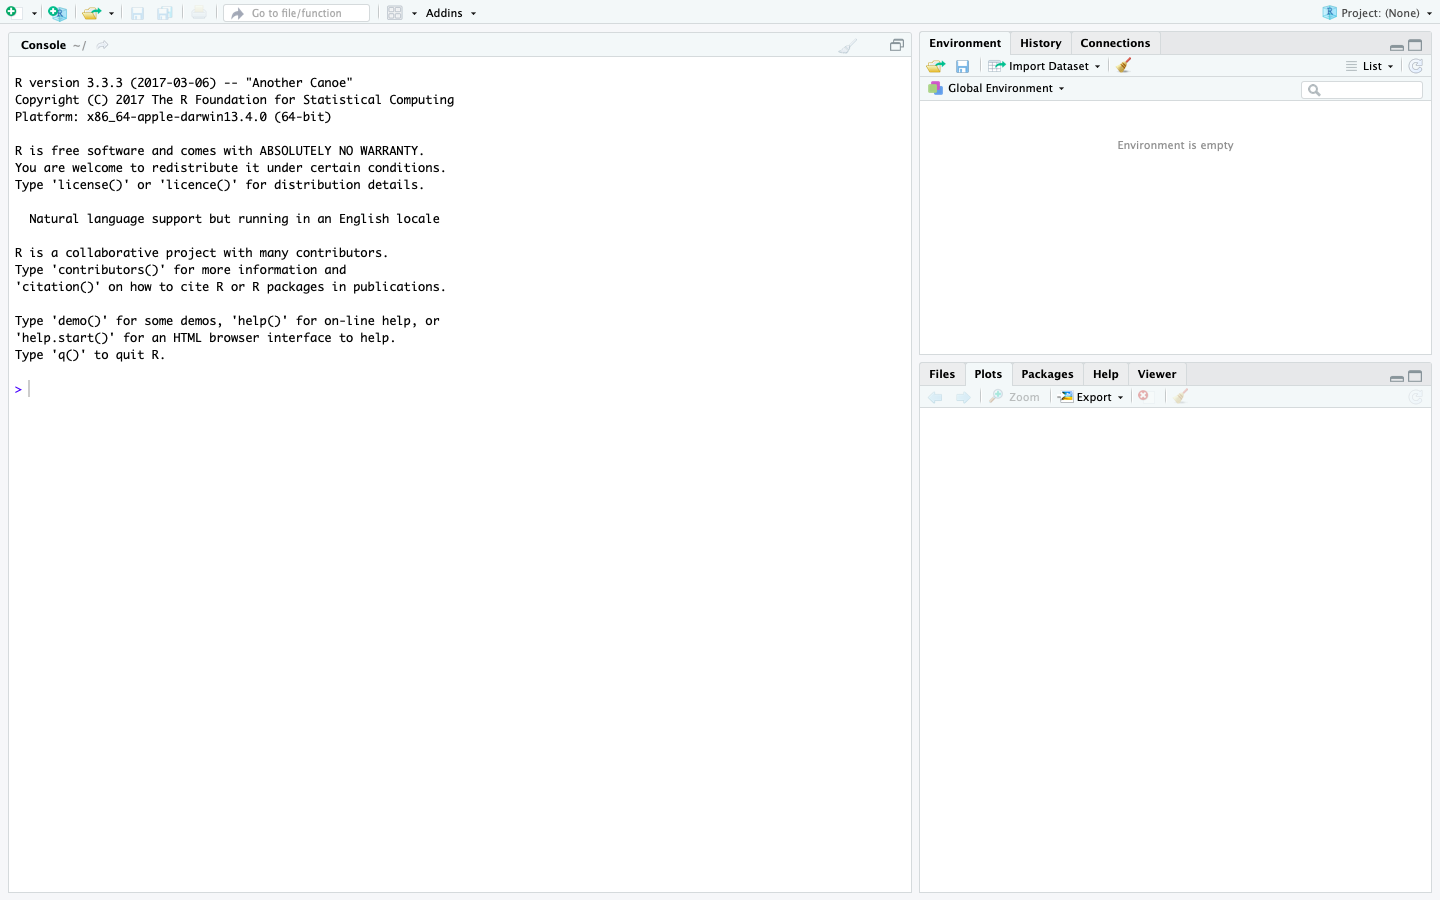
Task: Open the workspace panes layout grid icon
Action: tap(395, 13)
